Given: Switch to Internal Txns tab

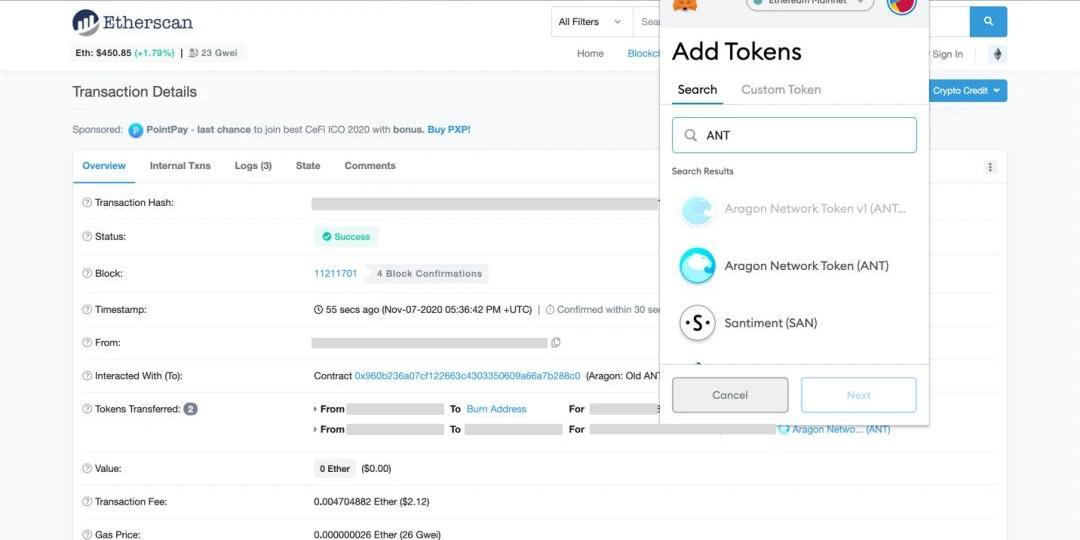Looking at the screenshot, I should [180, 166].
